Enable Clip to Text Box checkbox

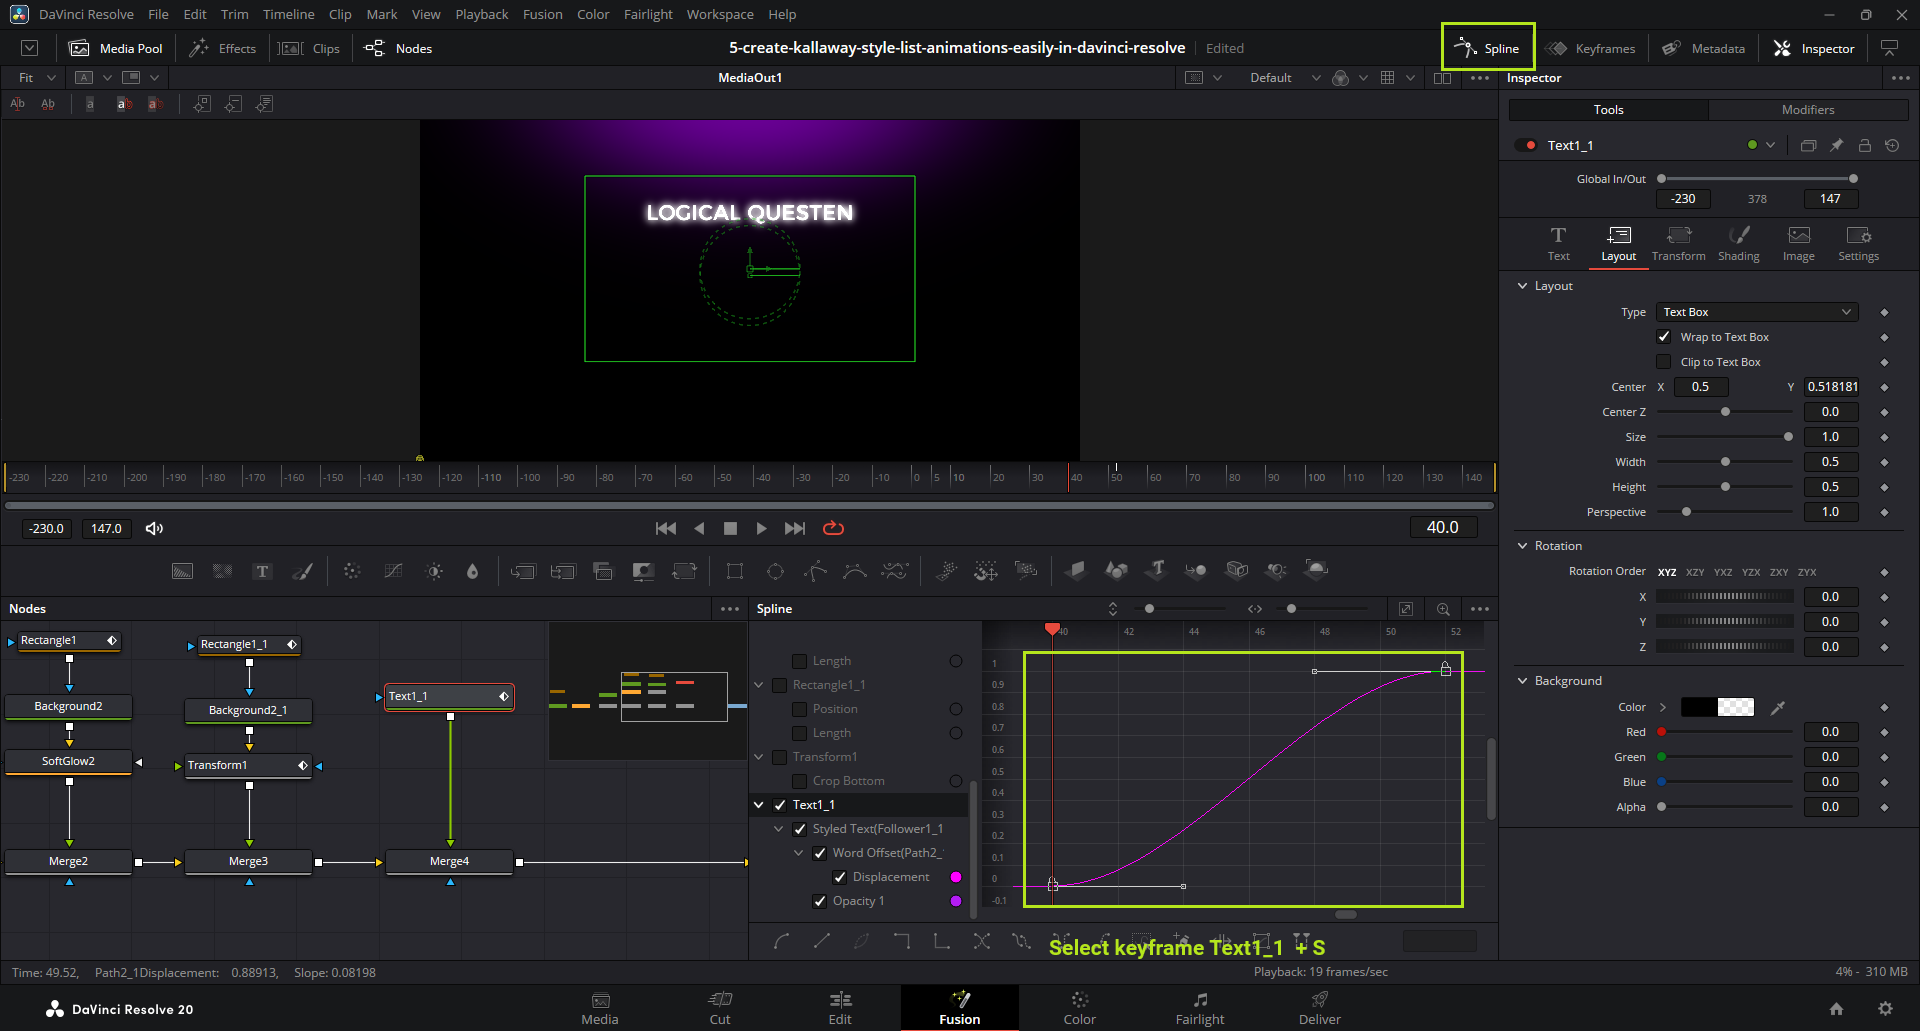(x=1664, y=362)
